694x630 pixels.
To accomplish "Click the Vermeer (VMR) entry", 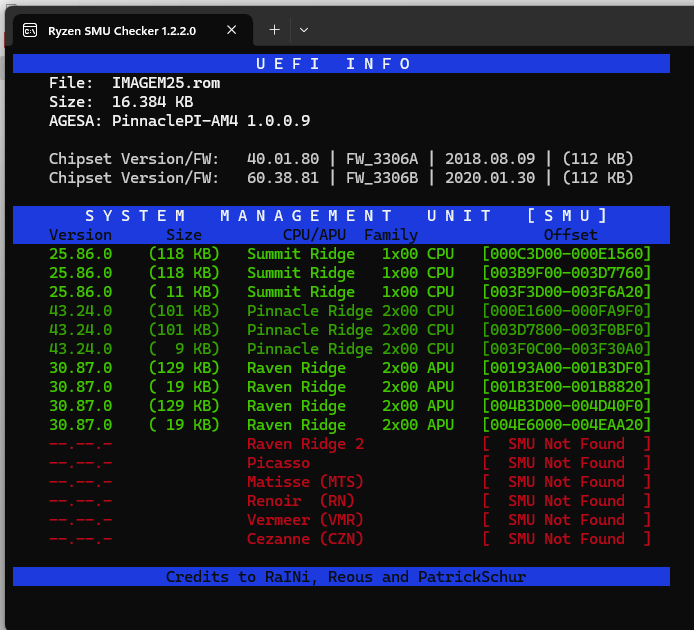I will point(305,520).
